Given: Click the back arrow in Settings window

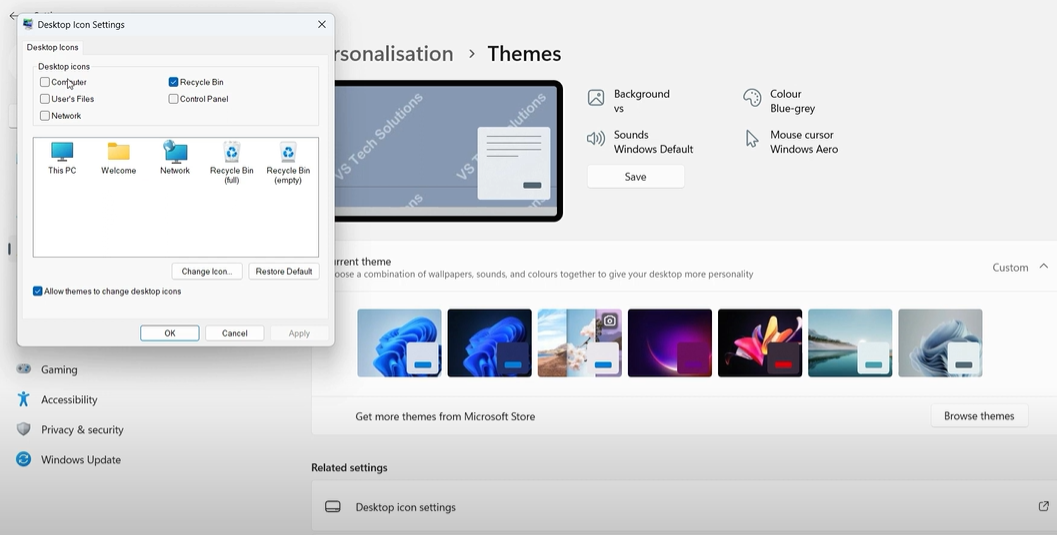Looking at the screenshot, I should (13, 15).
